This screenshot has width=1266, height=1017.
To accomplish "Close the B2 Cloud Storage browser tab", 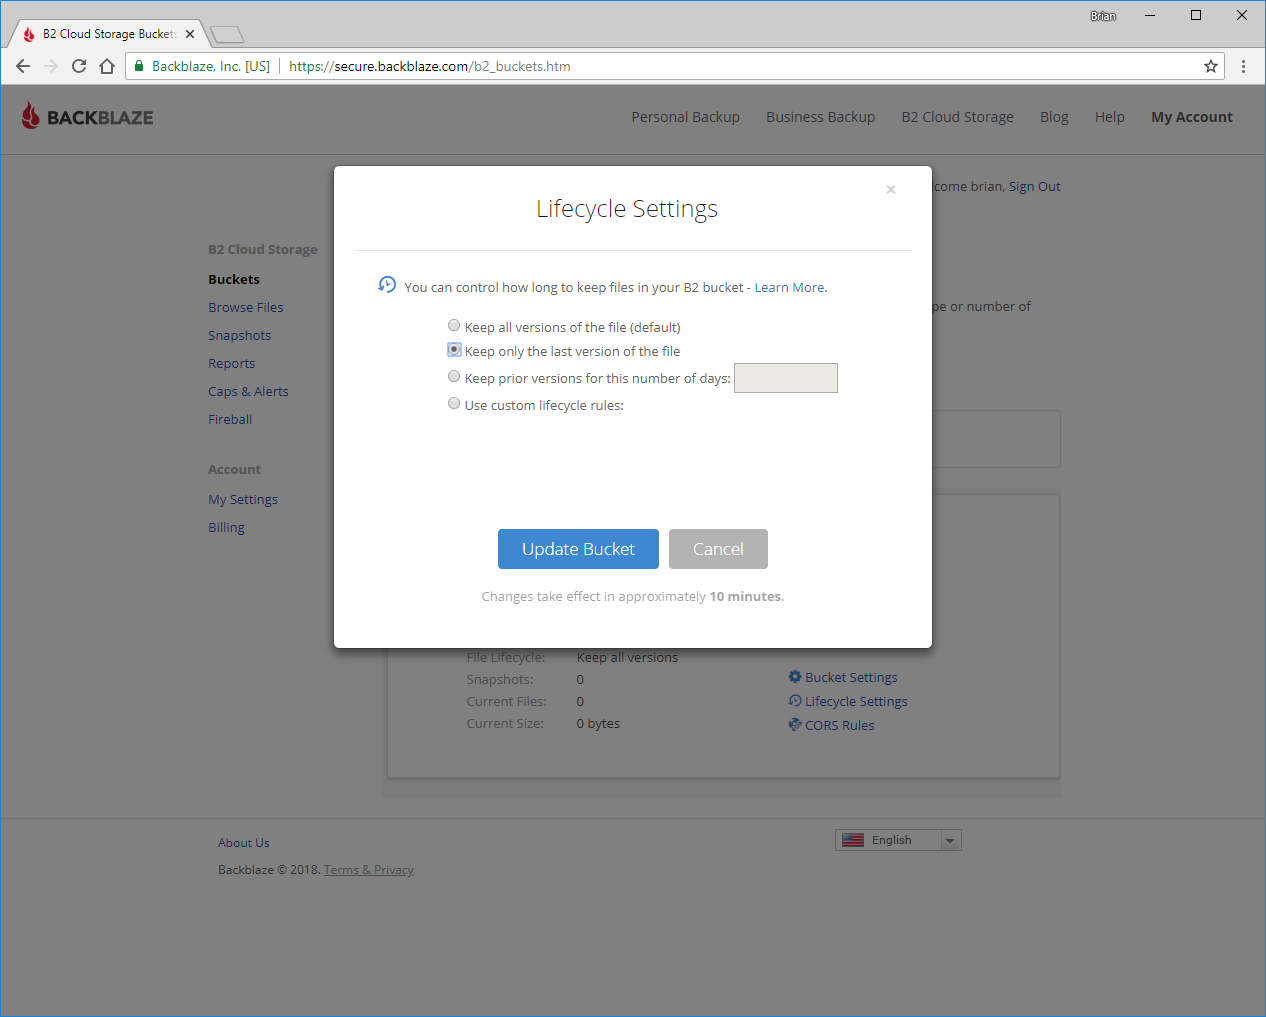I will (190, 34).
